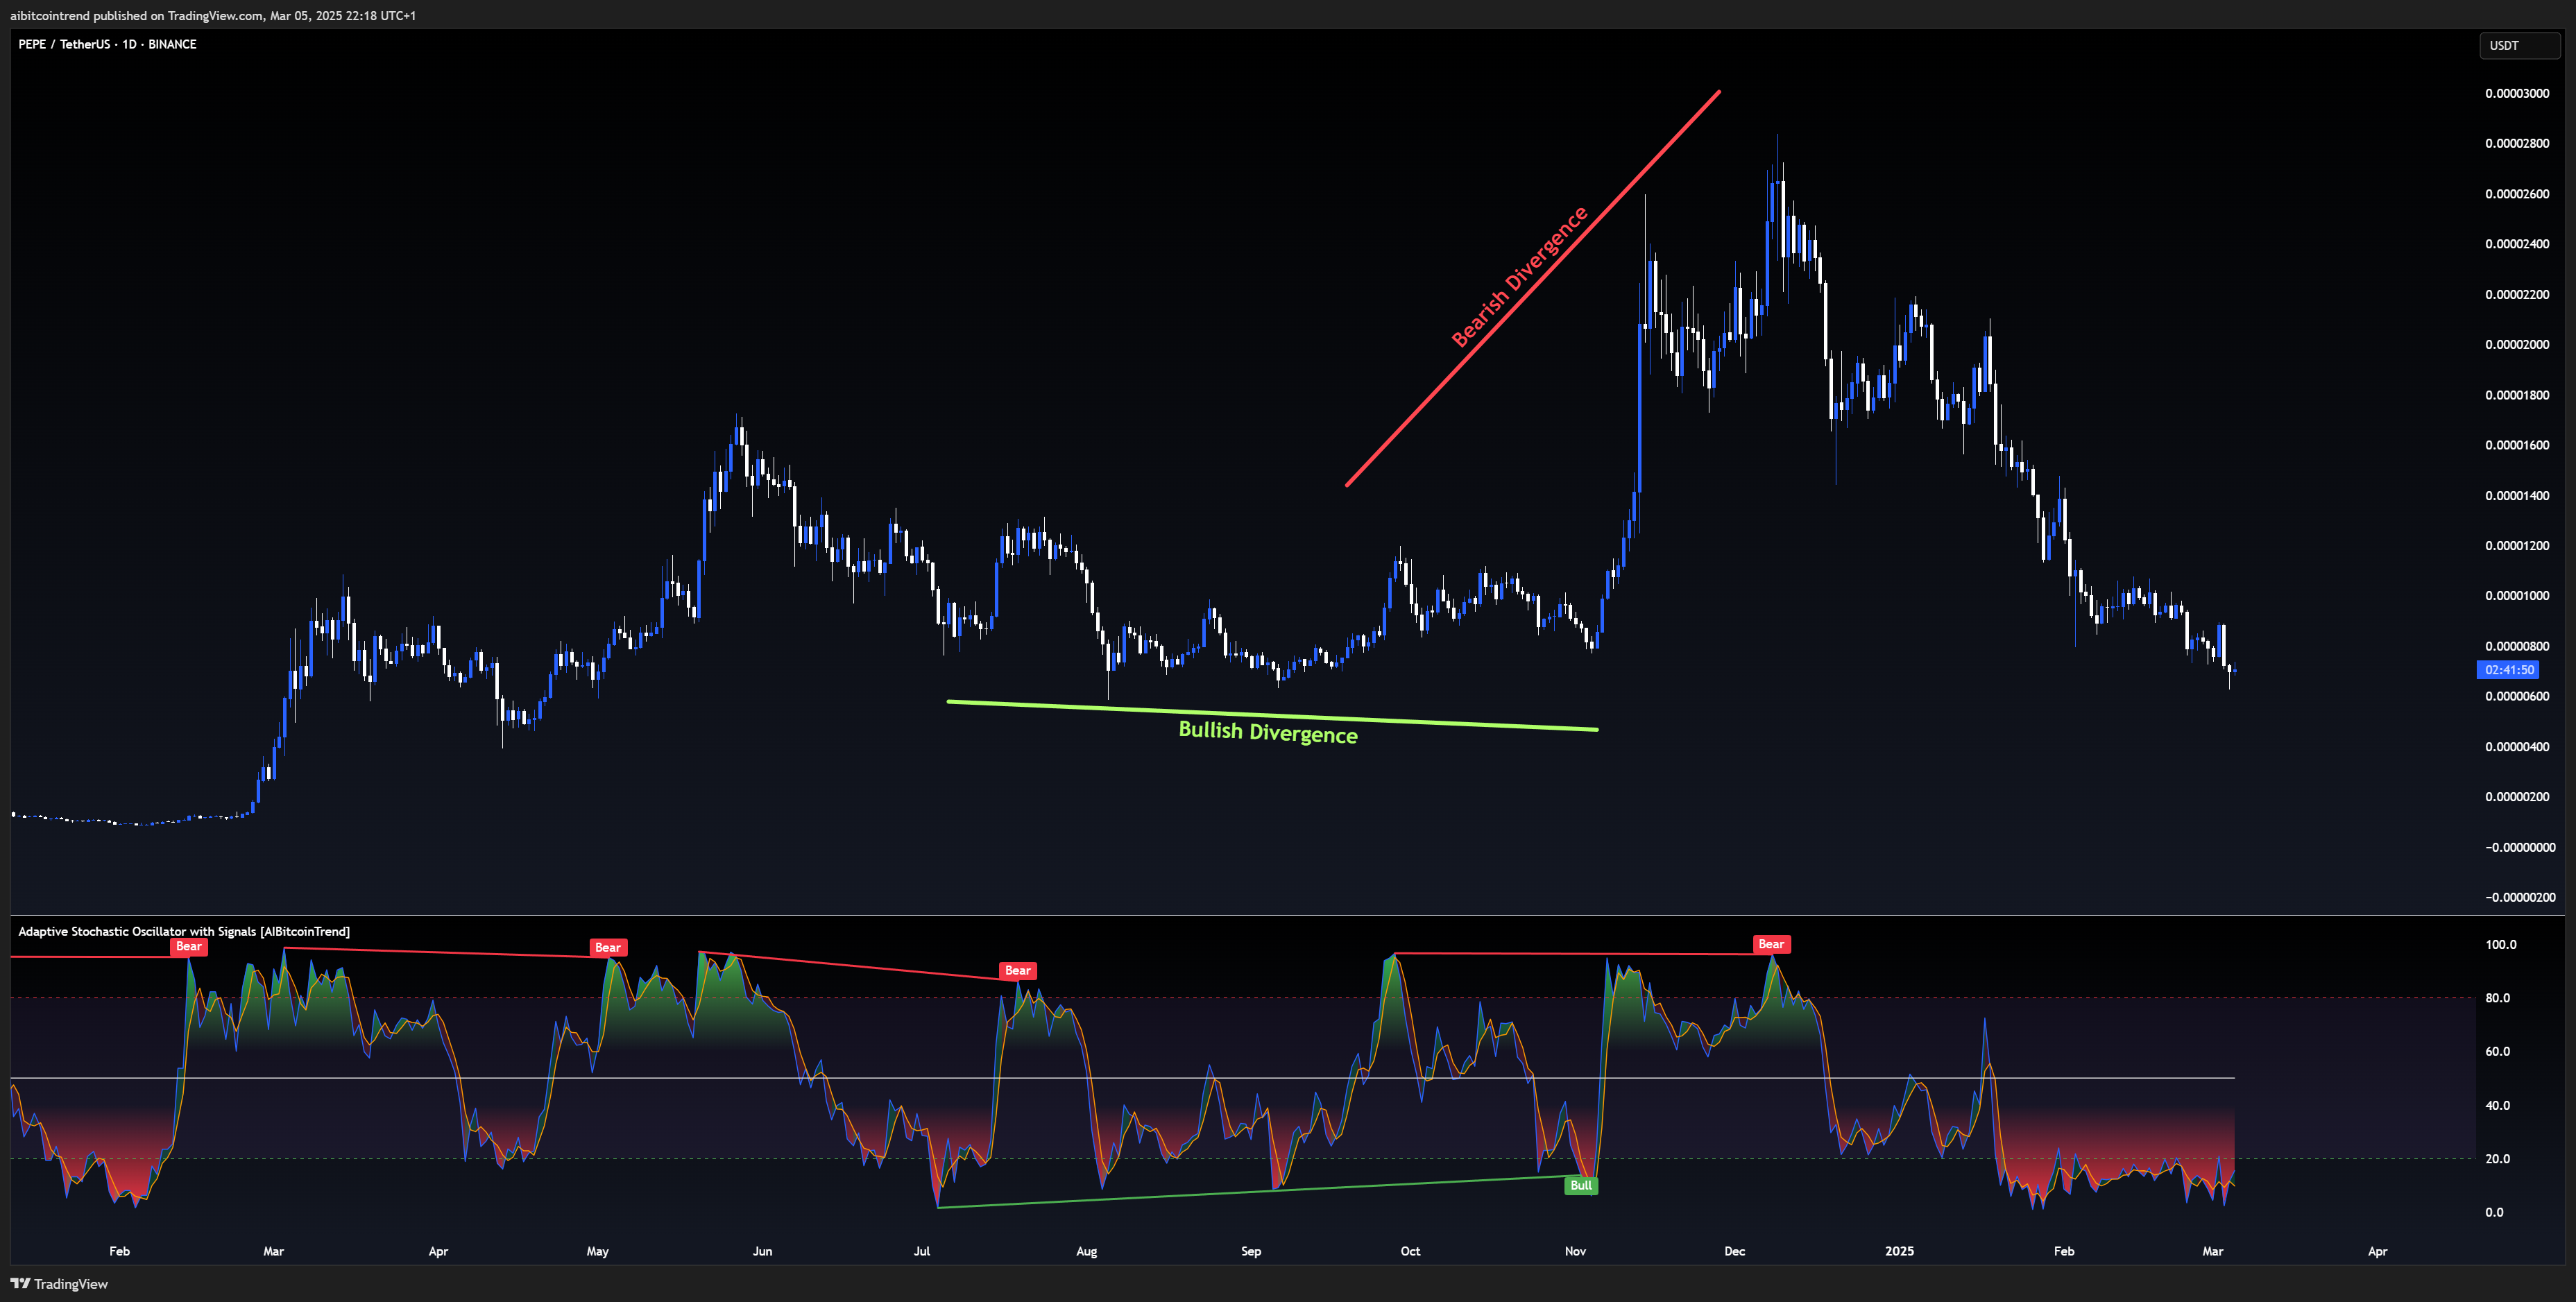
Task: Click the Sep label on time axis
Action: point(1251,1251)
